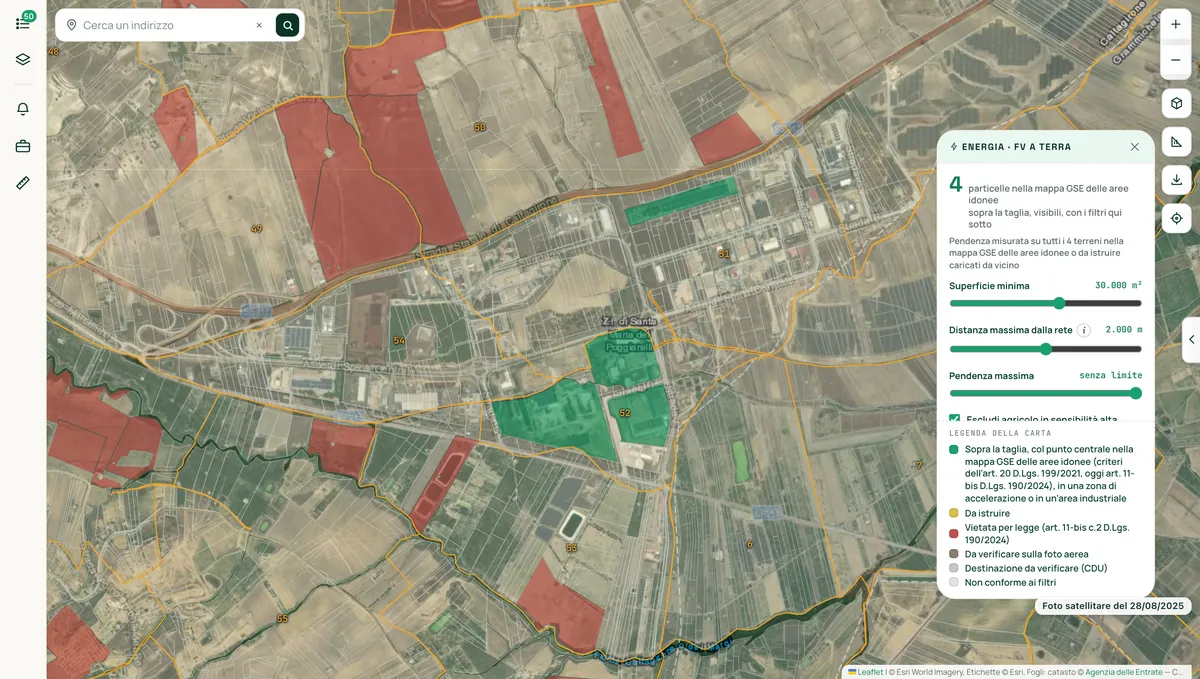Focus the Cerca un indirizzo search field
Image resolution: width=1200 pixels, height=679 pixels.
[165, 25]
